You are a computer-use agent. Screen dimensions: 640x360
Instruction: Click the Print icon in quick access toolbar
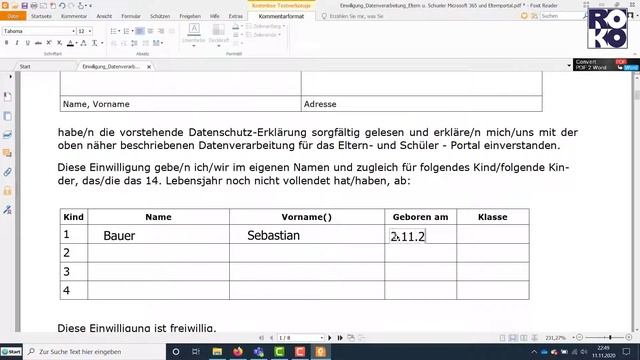[x=34, y=6]
